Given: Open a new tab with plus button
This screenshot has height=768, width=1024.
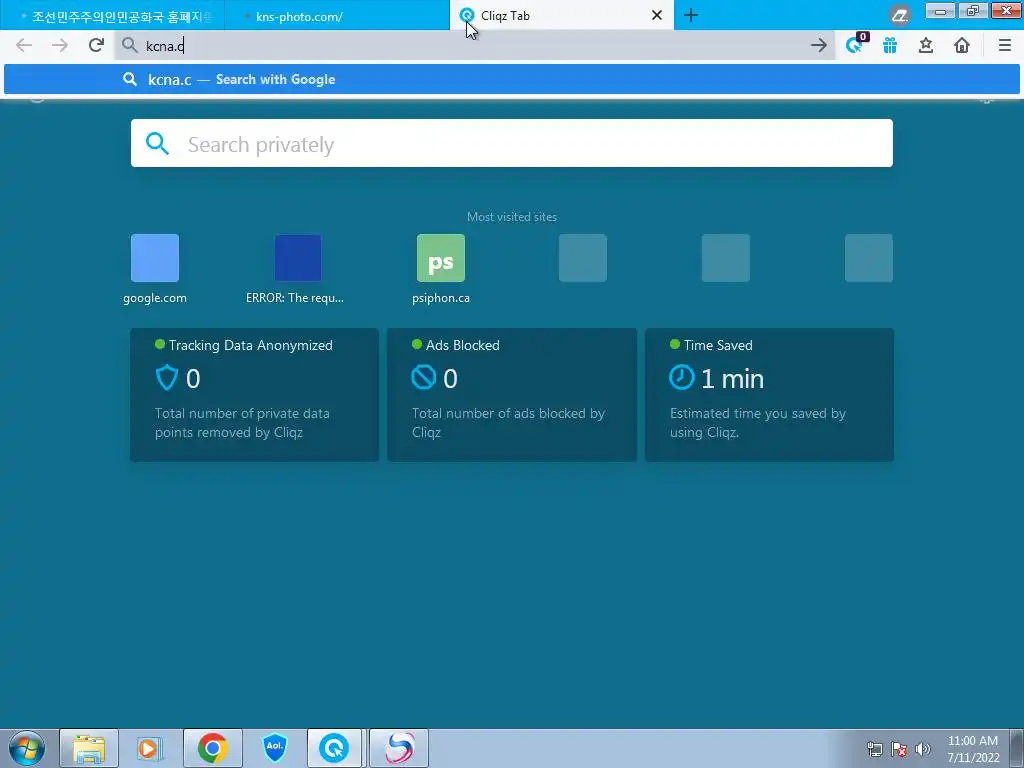Looking at the screenshot, I should click(x=691, y=15).
